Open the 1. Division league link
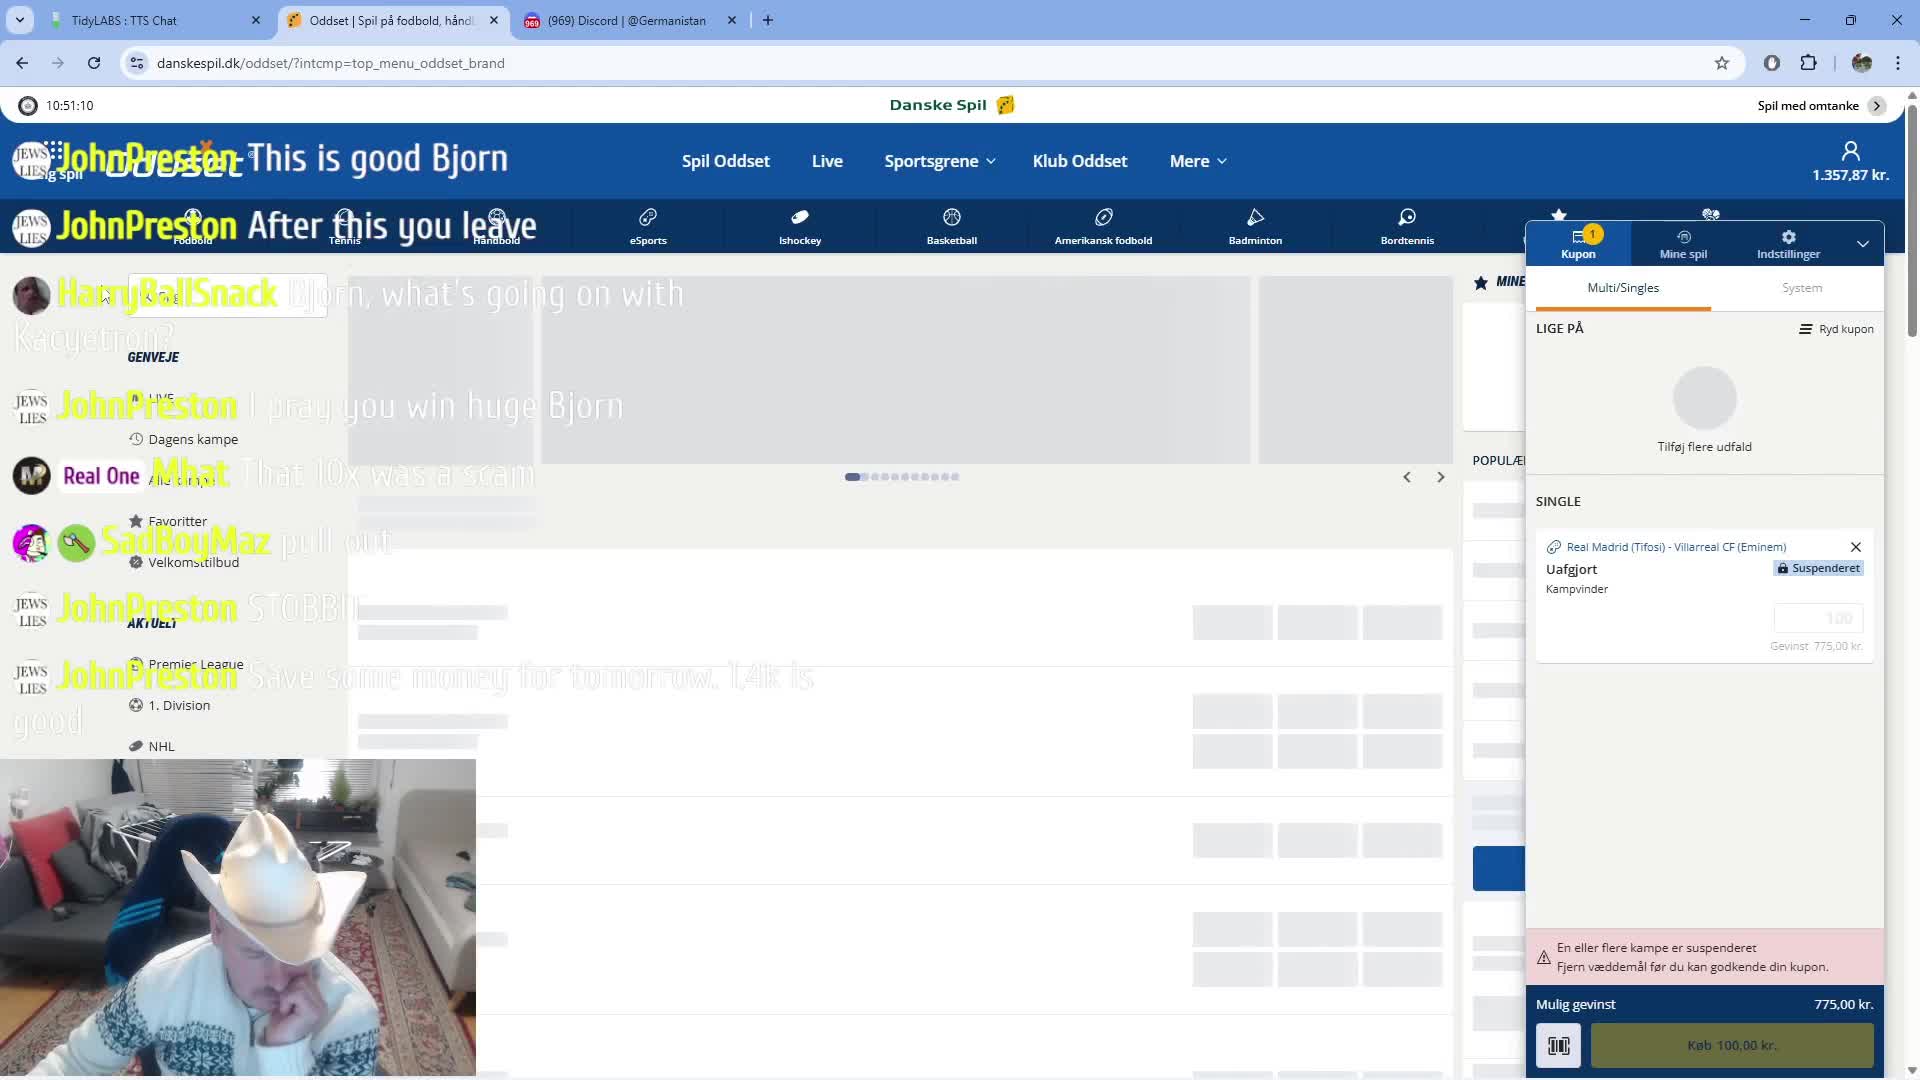 tap(169, 705)
